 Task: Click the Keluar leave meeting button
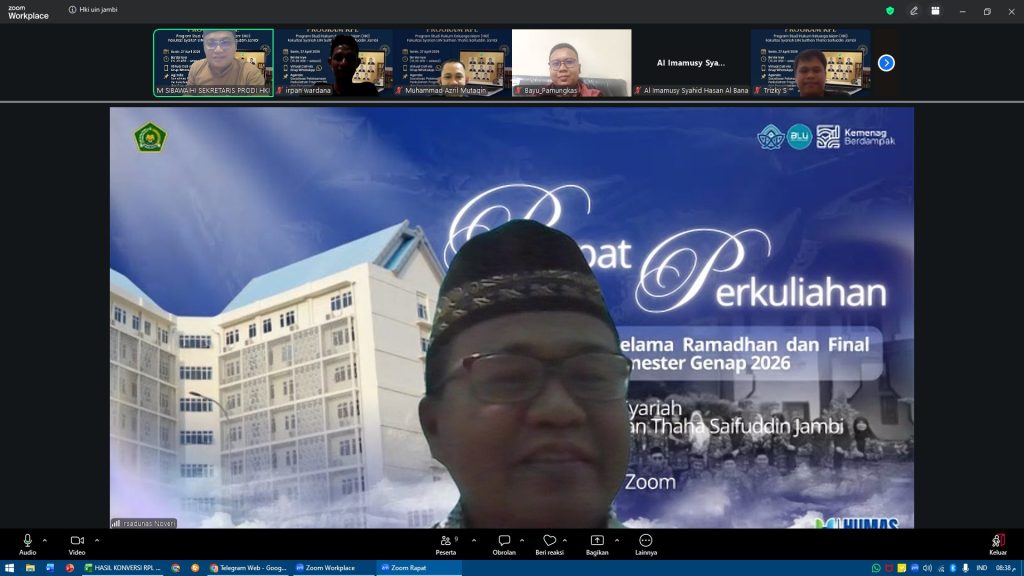pyautogui.click(x=997, y=541)
